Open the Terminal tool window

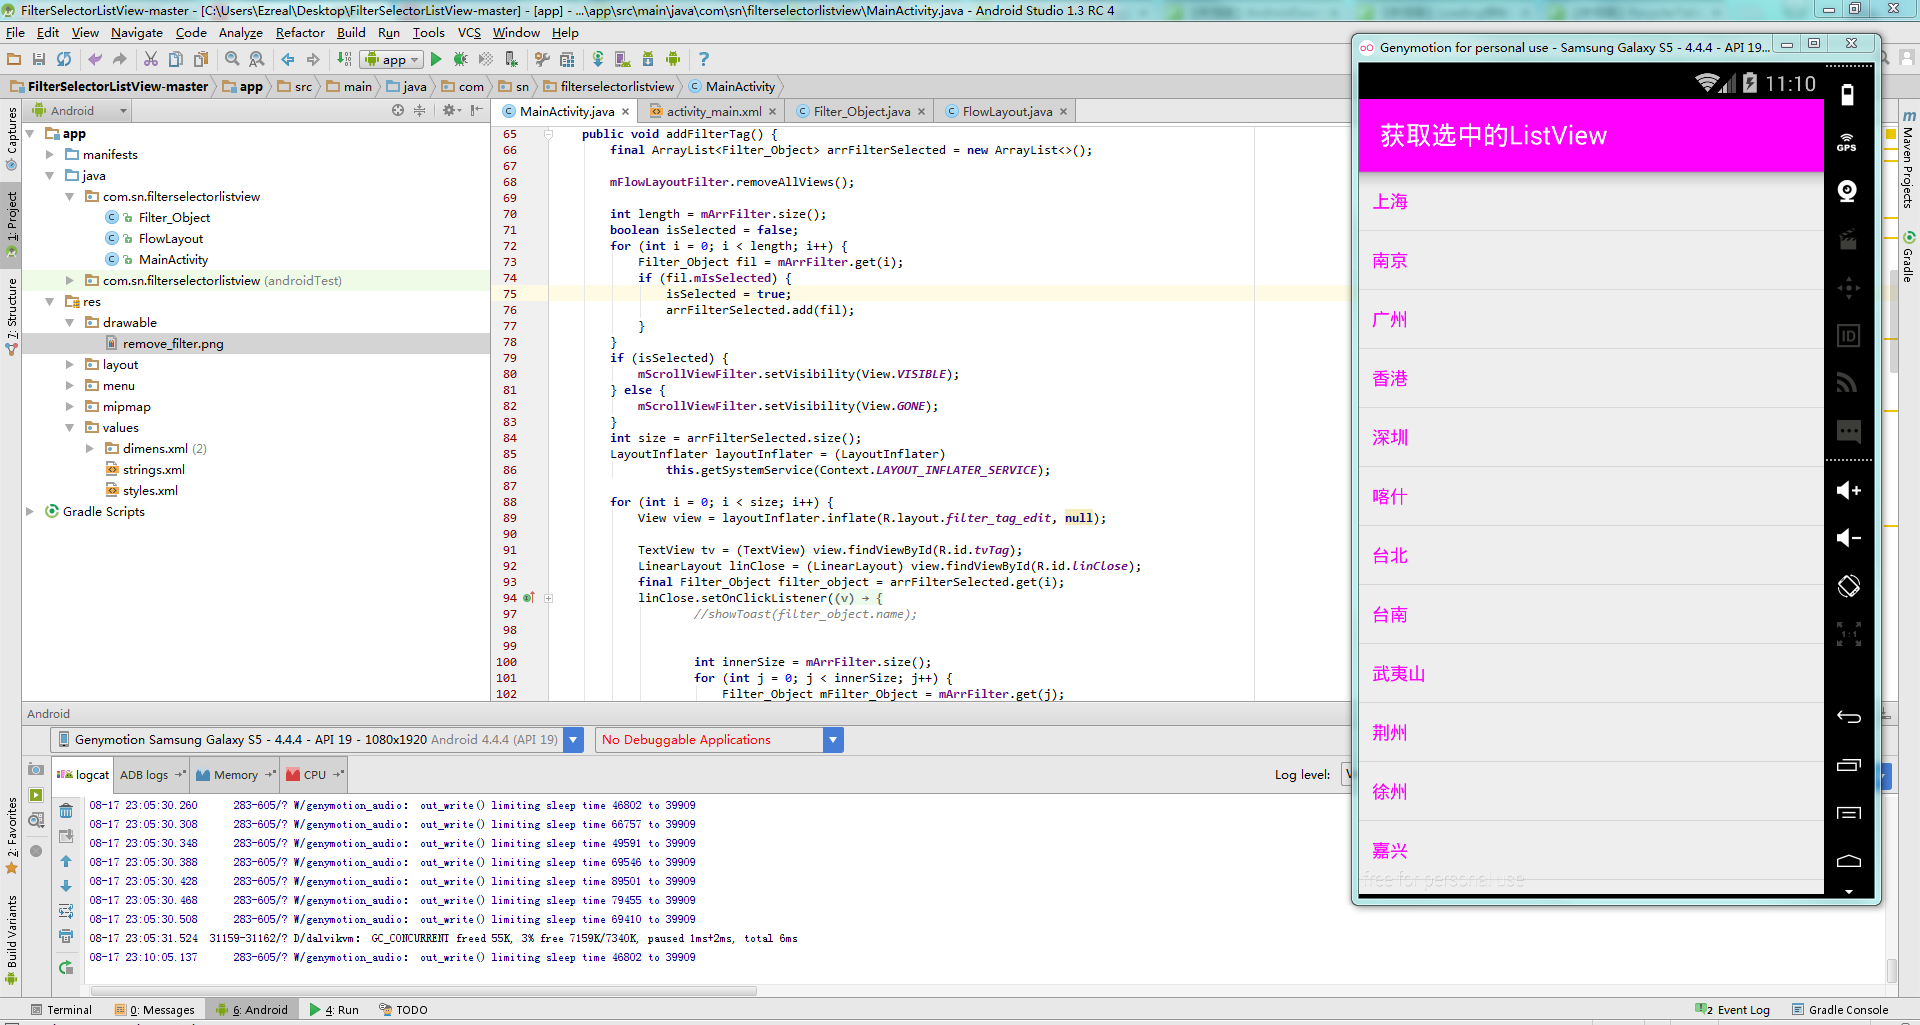click(x=61, y=1010)
